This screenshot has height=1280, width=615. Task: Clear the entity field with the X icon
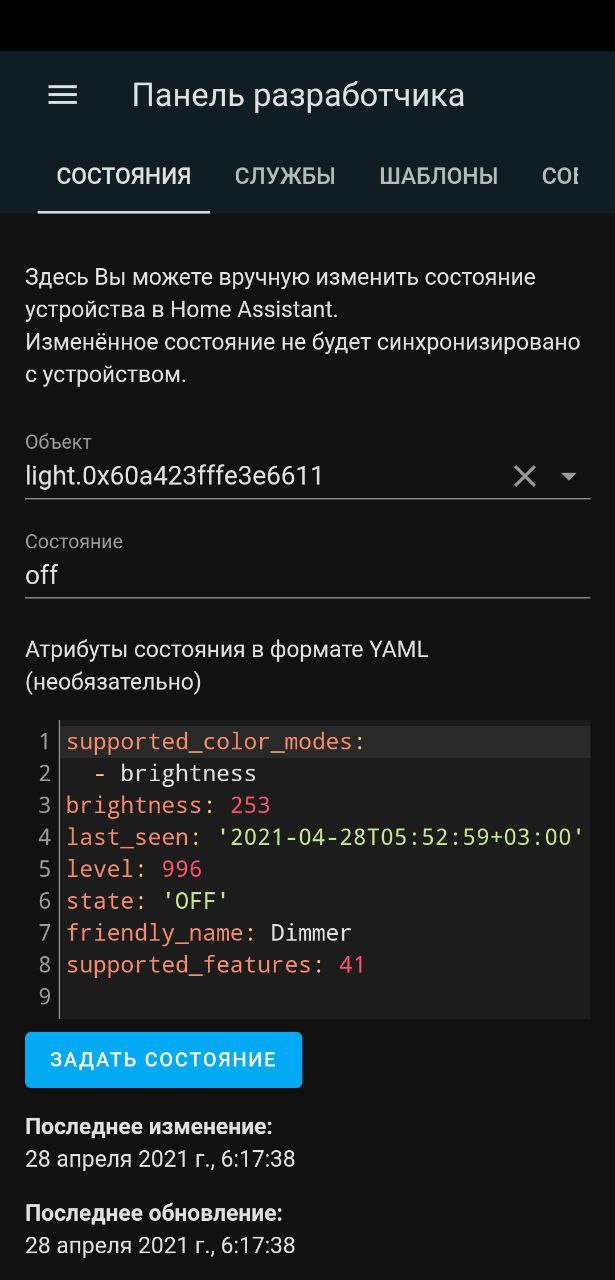(x=525, y=476)
